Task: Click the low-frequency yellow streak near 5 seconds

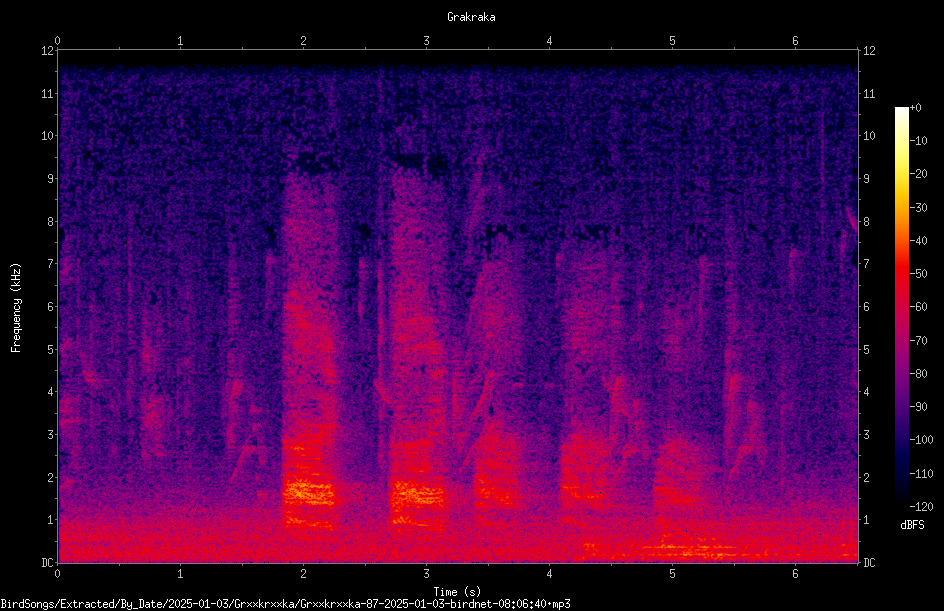Action: point(686,549)
